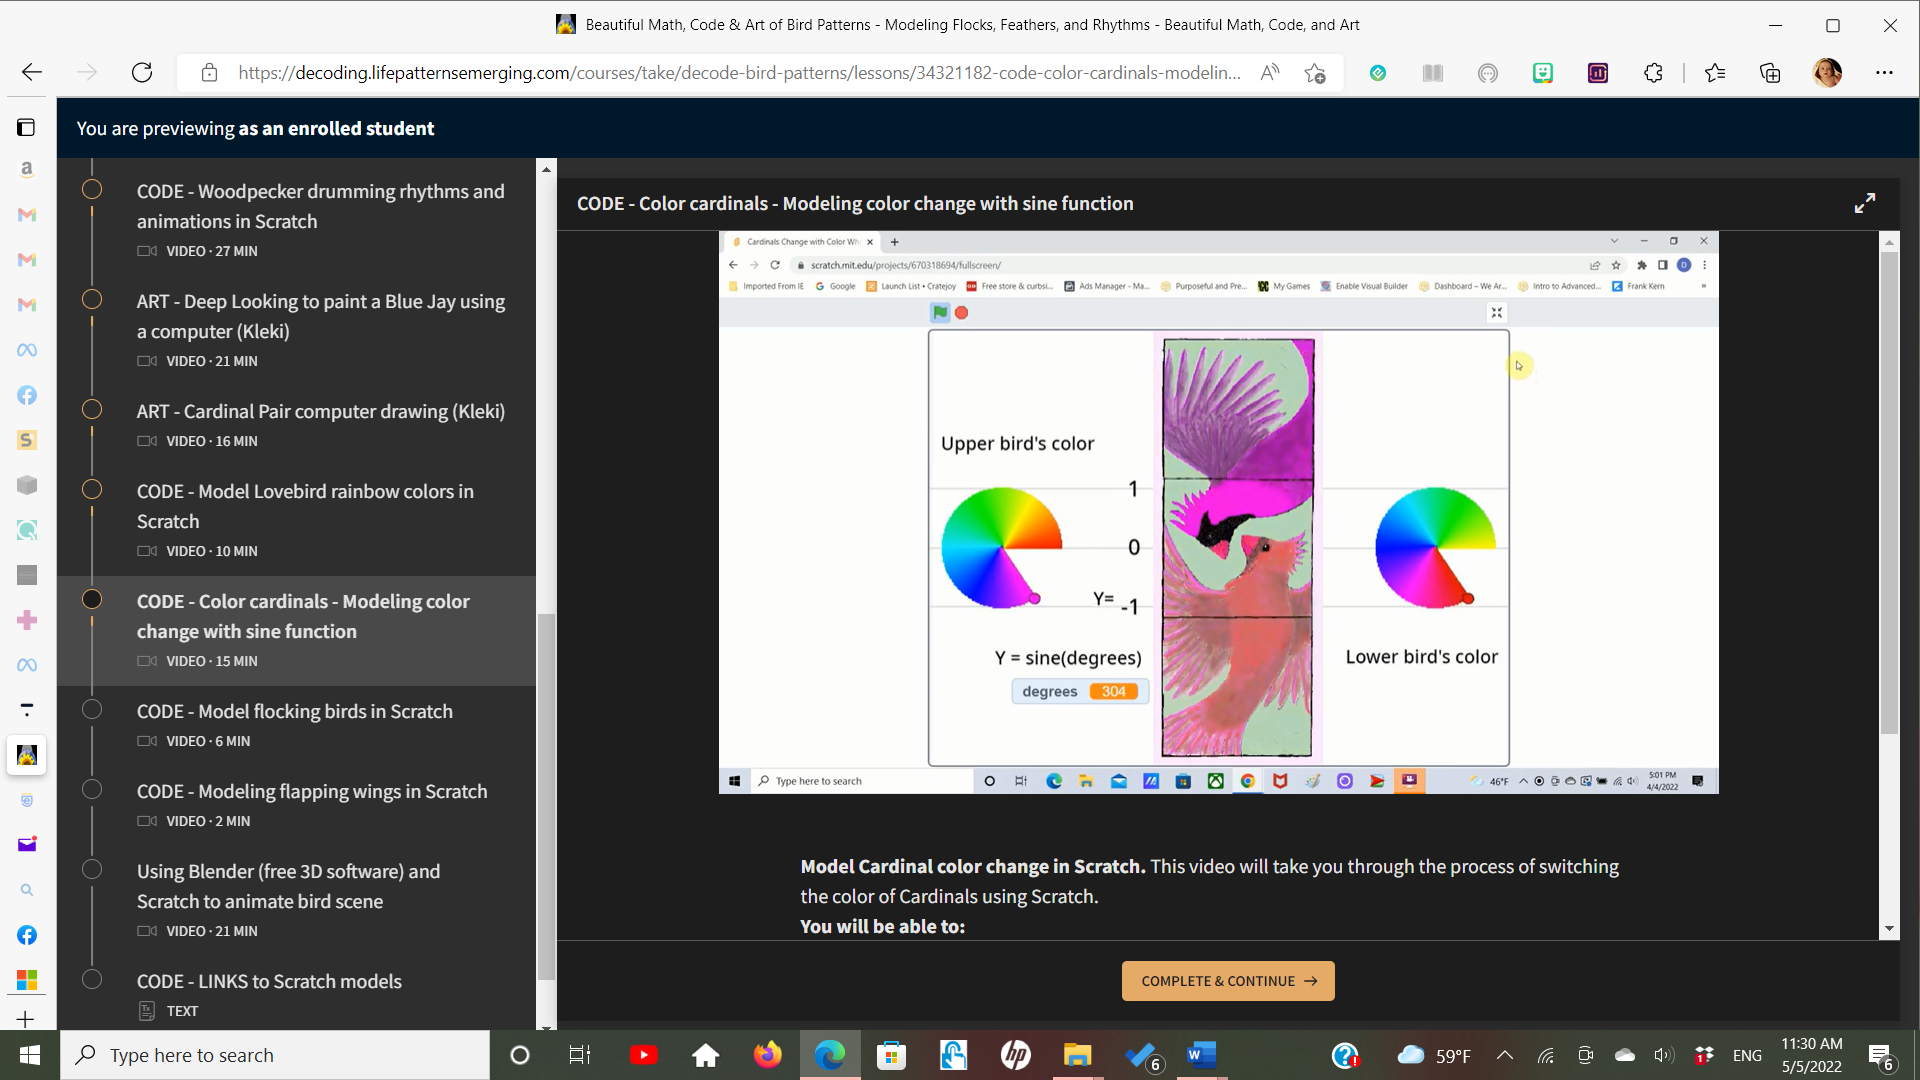Open weather widget showing 59°F
1920x1080 pixels.
click(1434, 1055)
